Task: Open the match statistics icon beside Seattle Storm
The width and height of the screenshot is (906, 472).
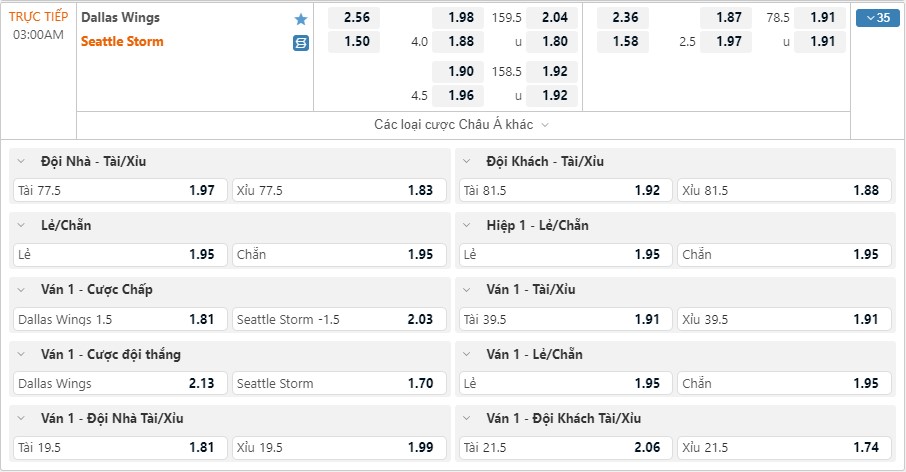Action: (300, 43)
